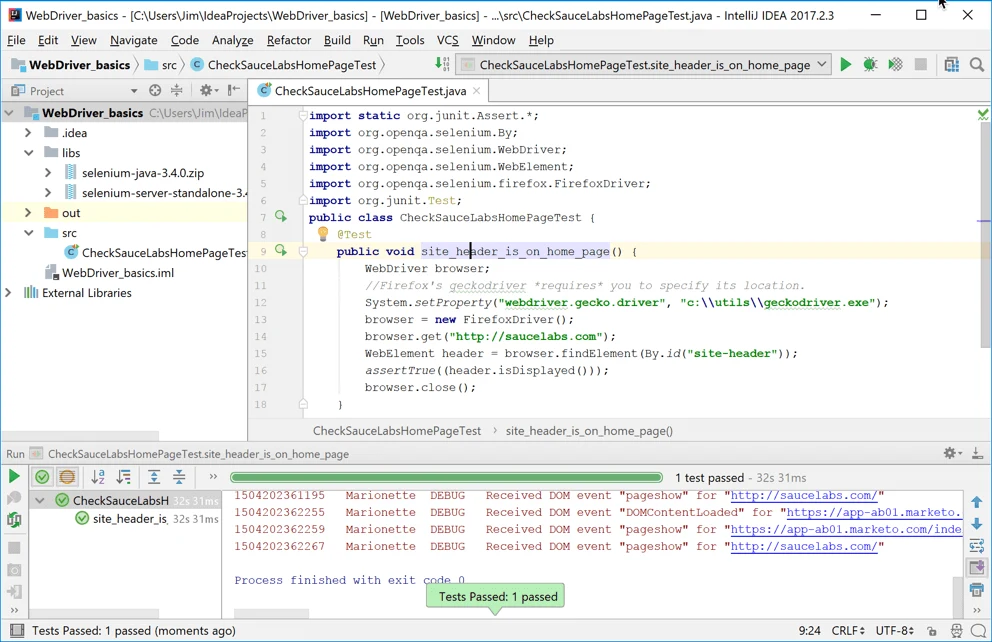Open the Refactor menu
The height and width of the screenshot is (642, 992).
click(288, 40)
